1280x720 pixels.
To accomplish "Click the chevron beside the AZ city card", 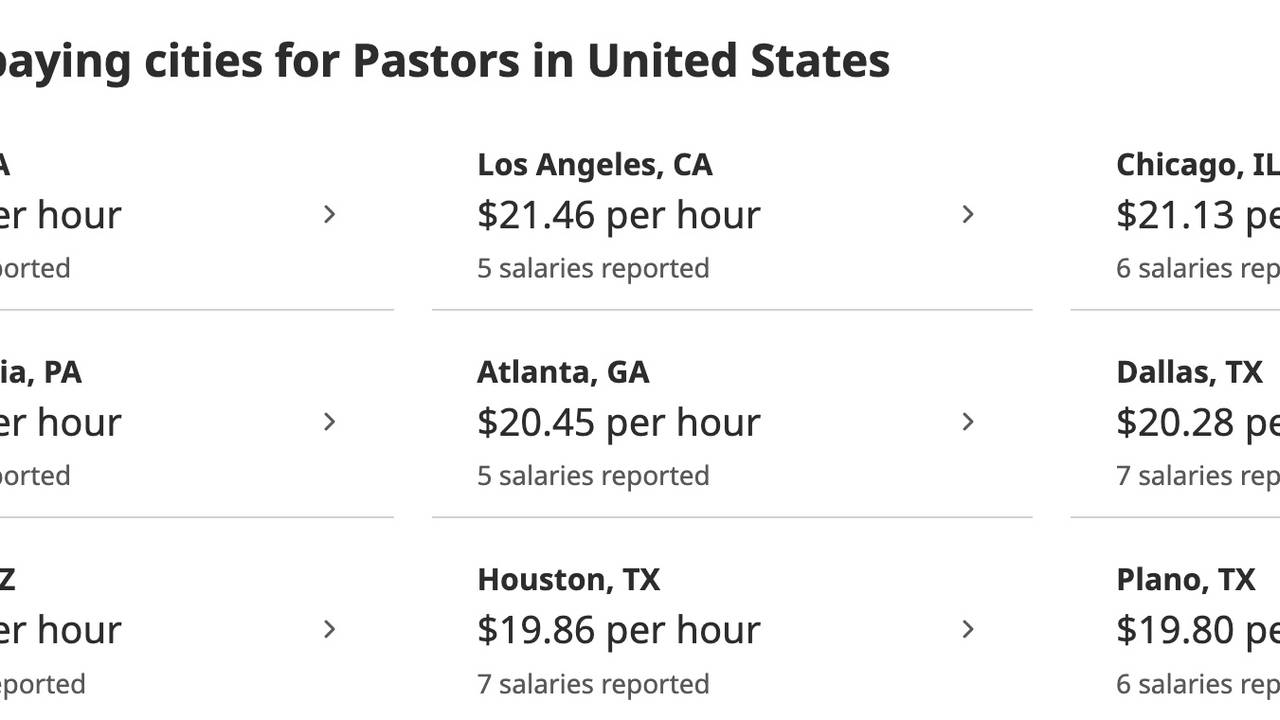I will 329,630.
